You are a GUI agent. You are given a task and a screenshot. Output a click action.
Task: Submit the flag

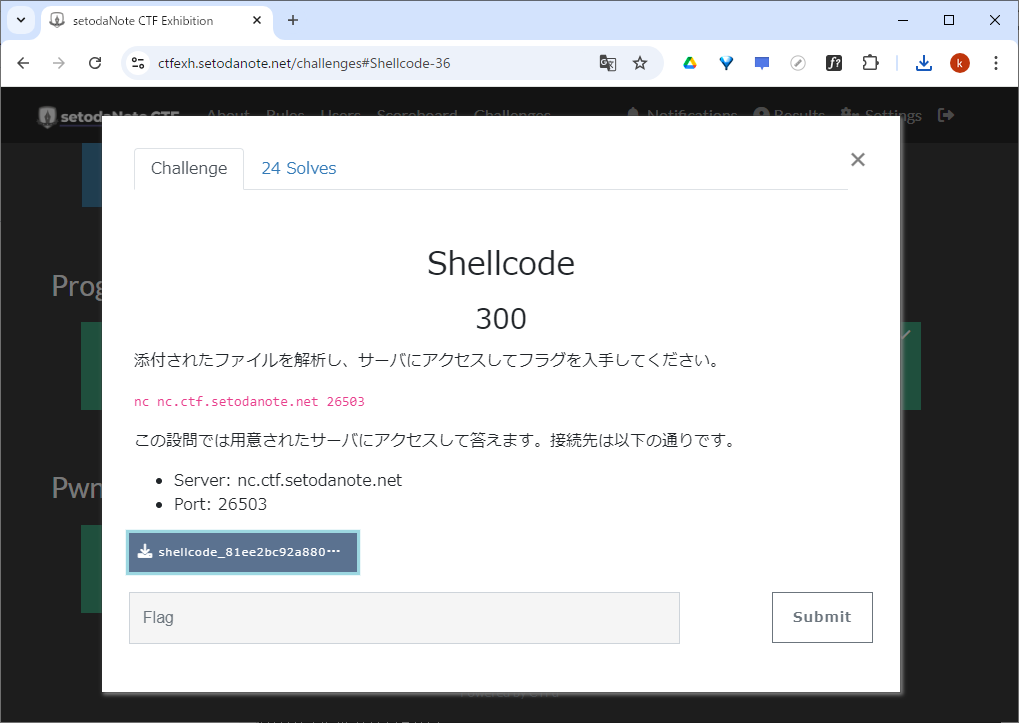[x=822, y=617]
